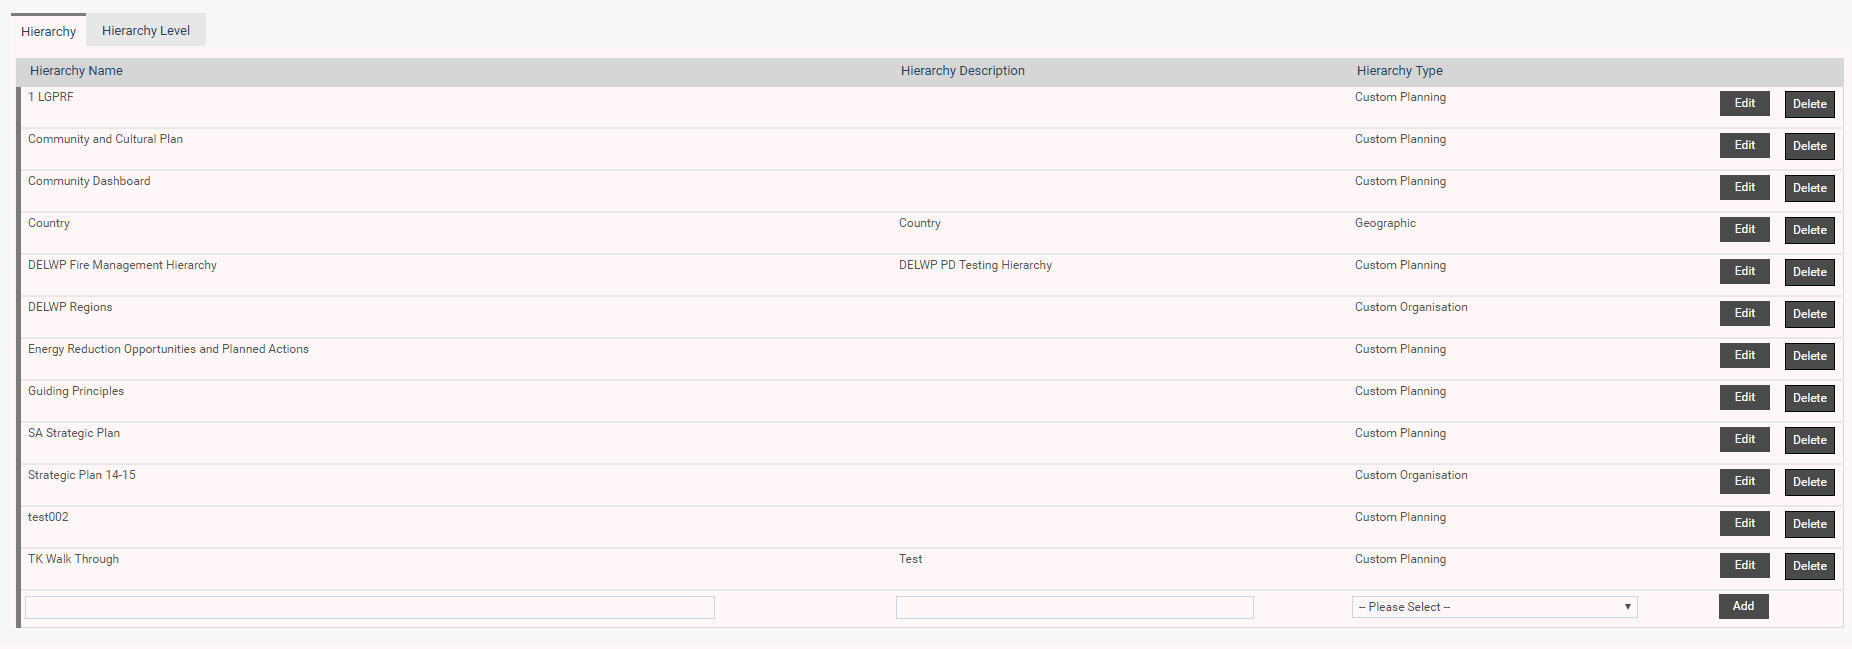
Task: Open the Please Select hierarchy type dropdown
Action: [1495, 607]
